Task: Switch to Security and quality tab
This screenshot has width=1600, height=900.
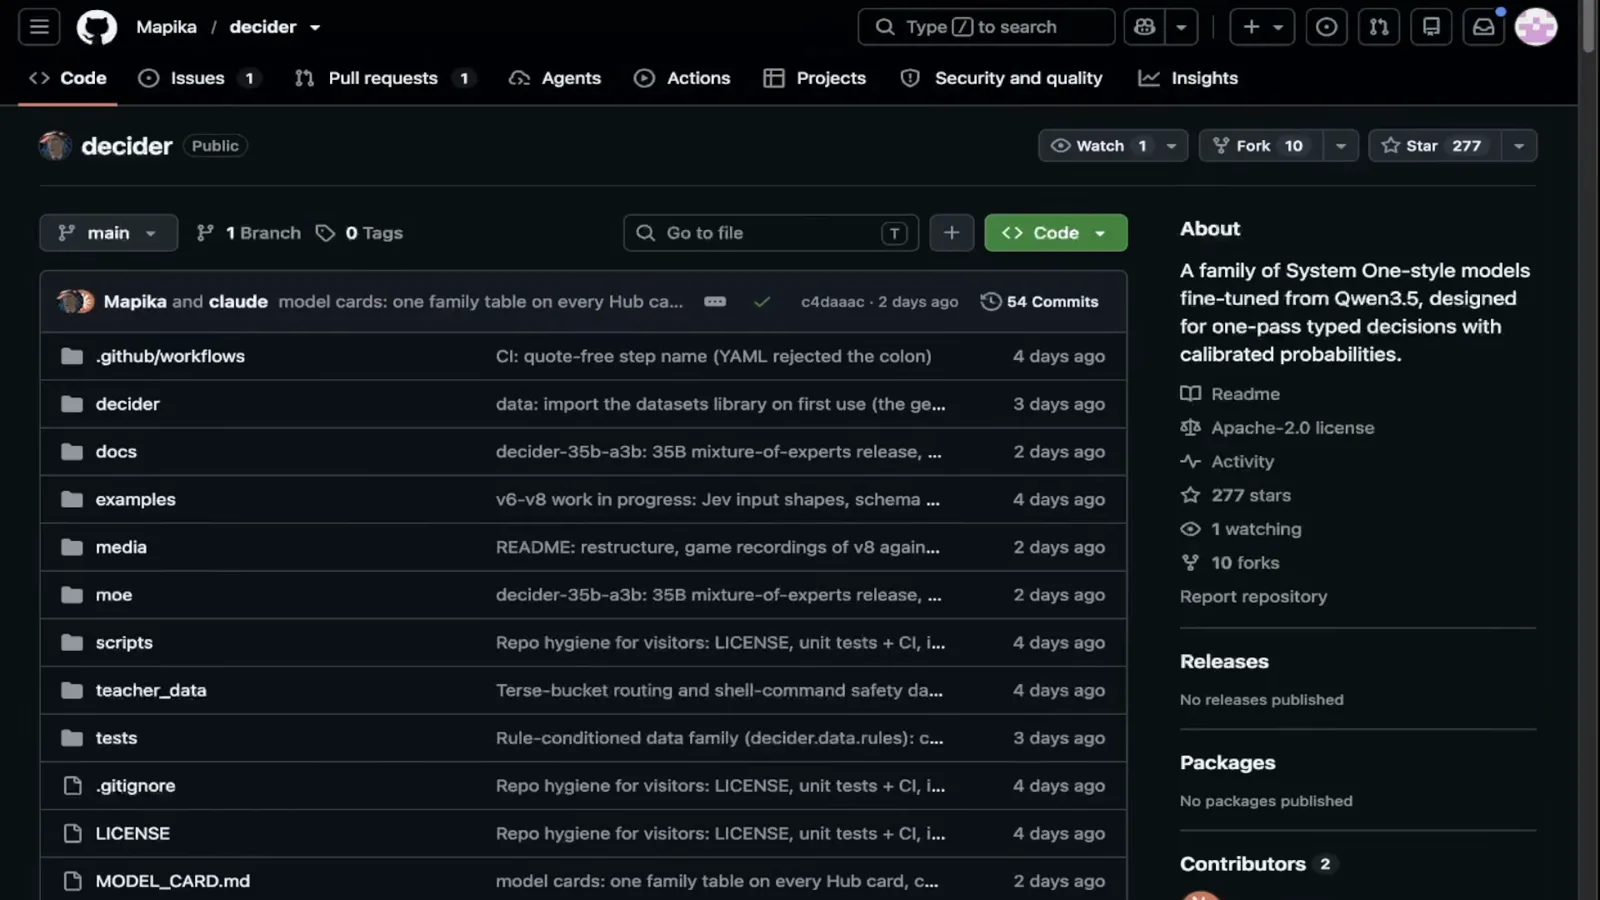Action: point(1001,78)
